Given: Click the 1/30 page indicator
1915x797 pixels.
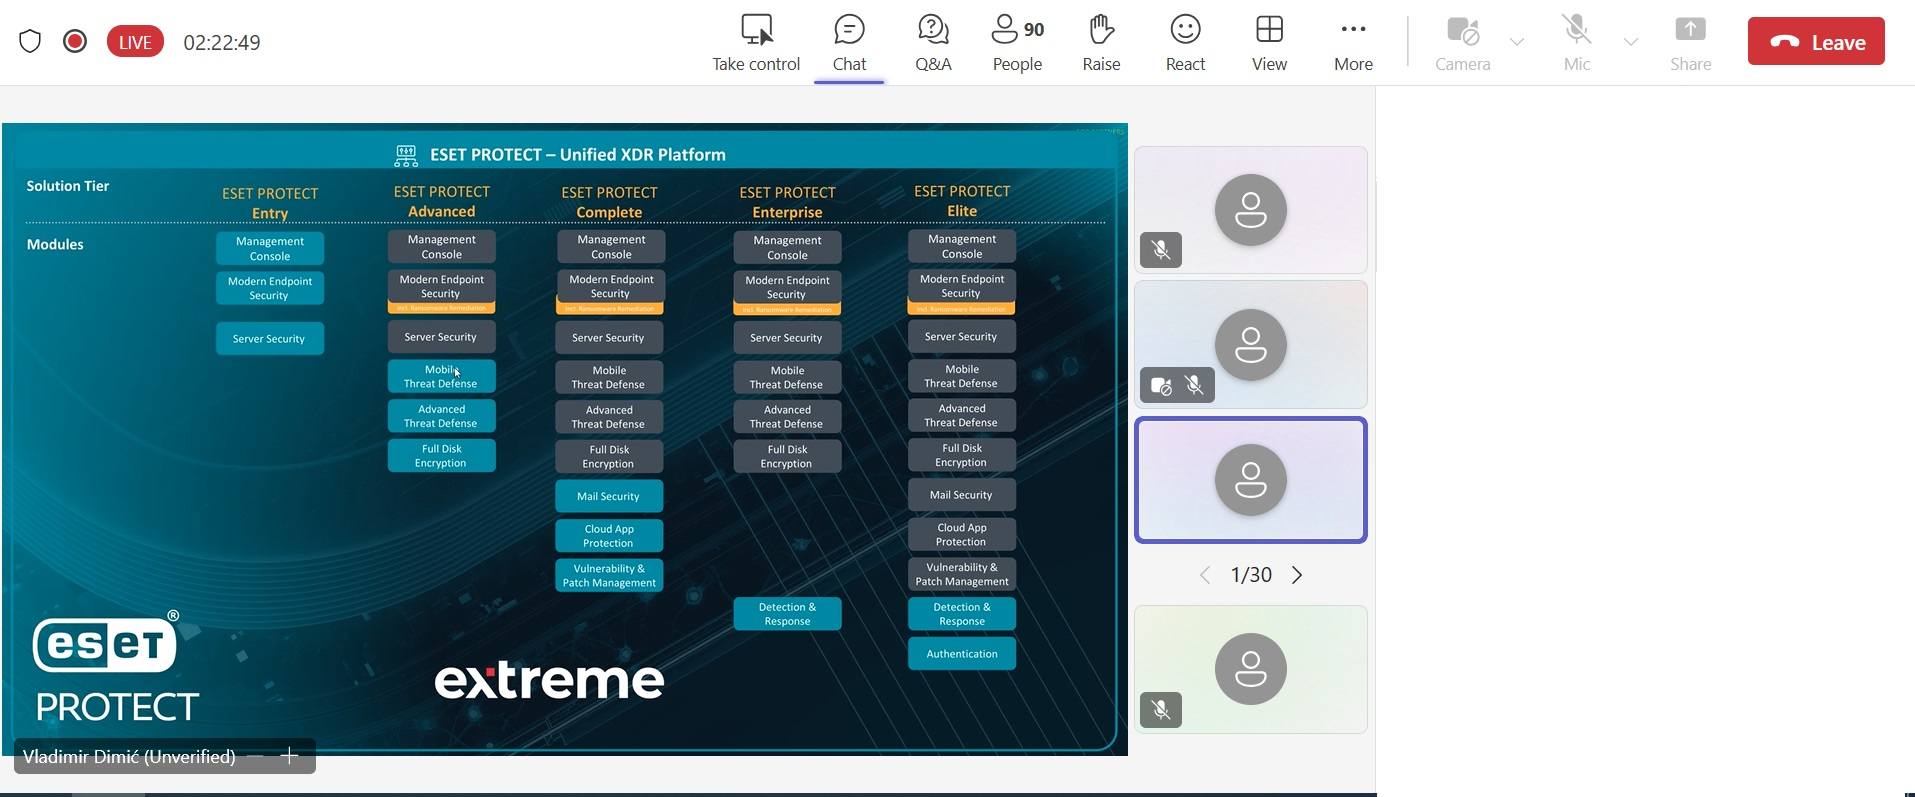Looking at the screenshot, I should tap(1251, 575).
